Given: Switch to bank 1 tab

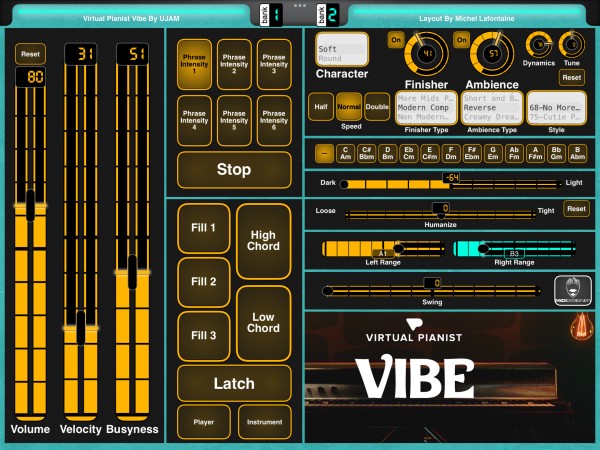Looking at the screenshot, I should (x=271, y=15).
